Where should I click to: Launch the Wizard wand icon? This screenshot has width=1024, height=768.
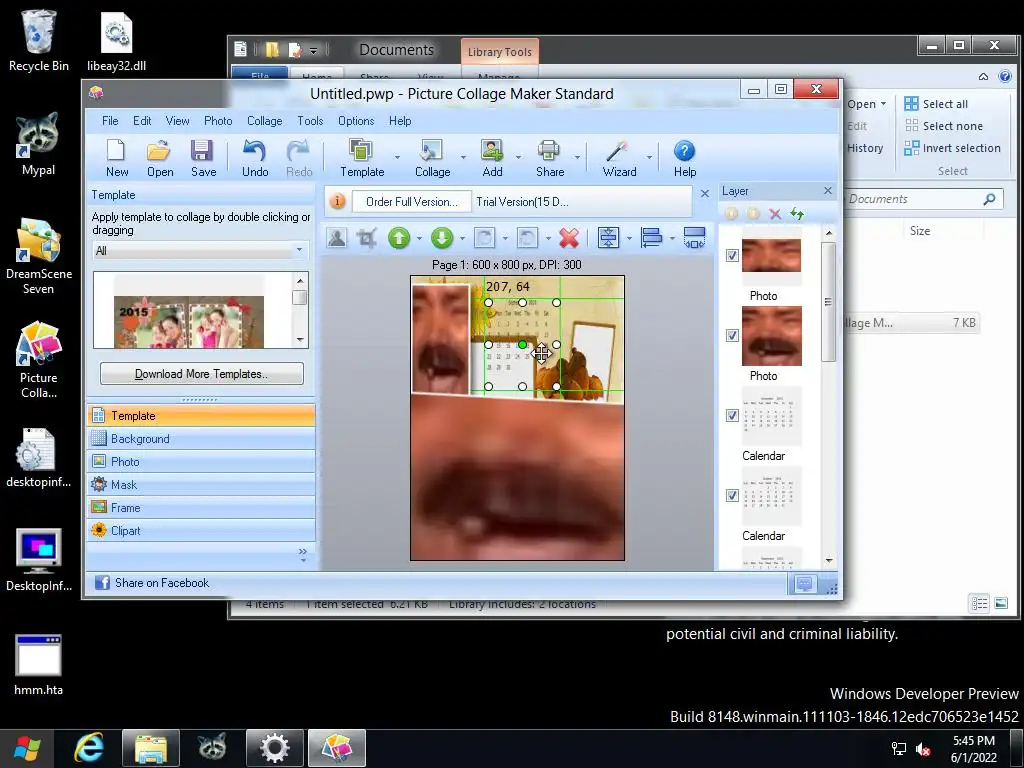click(x=618, y=150)
